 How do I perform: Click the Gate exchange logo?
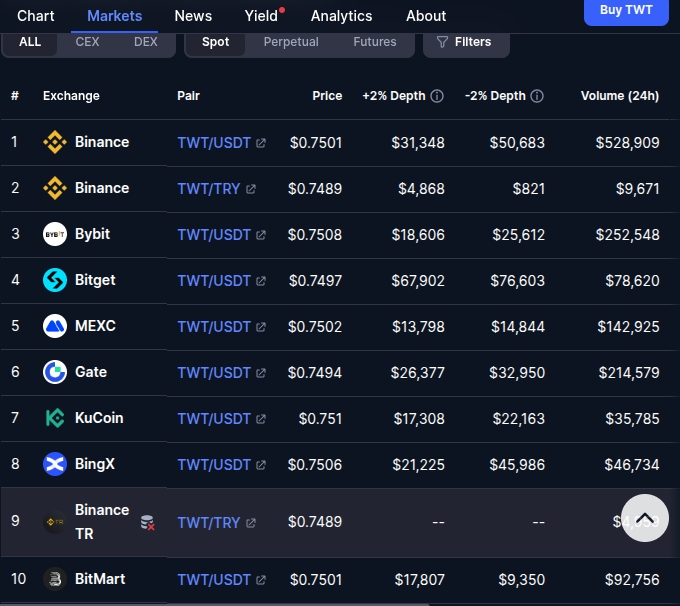[x=55, y=372]
